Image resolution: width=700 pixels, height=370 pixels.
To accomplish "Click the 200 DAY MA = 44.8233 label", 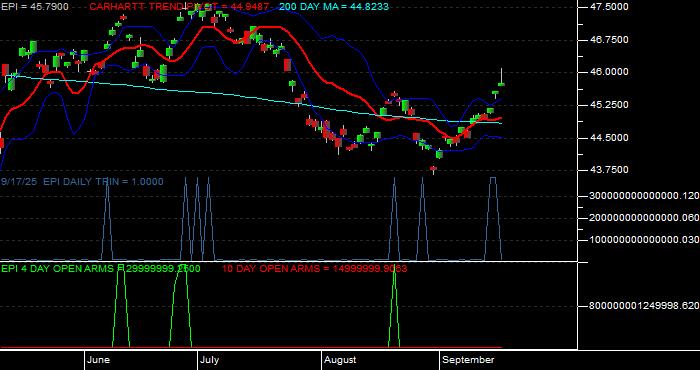I will (334, 7).
